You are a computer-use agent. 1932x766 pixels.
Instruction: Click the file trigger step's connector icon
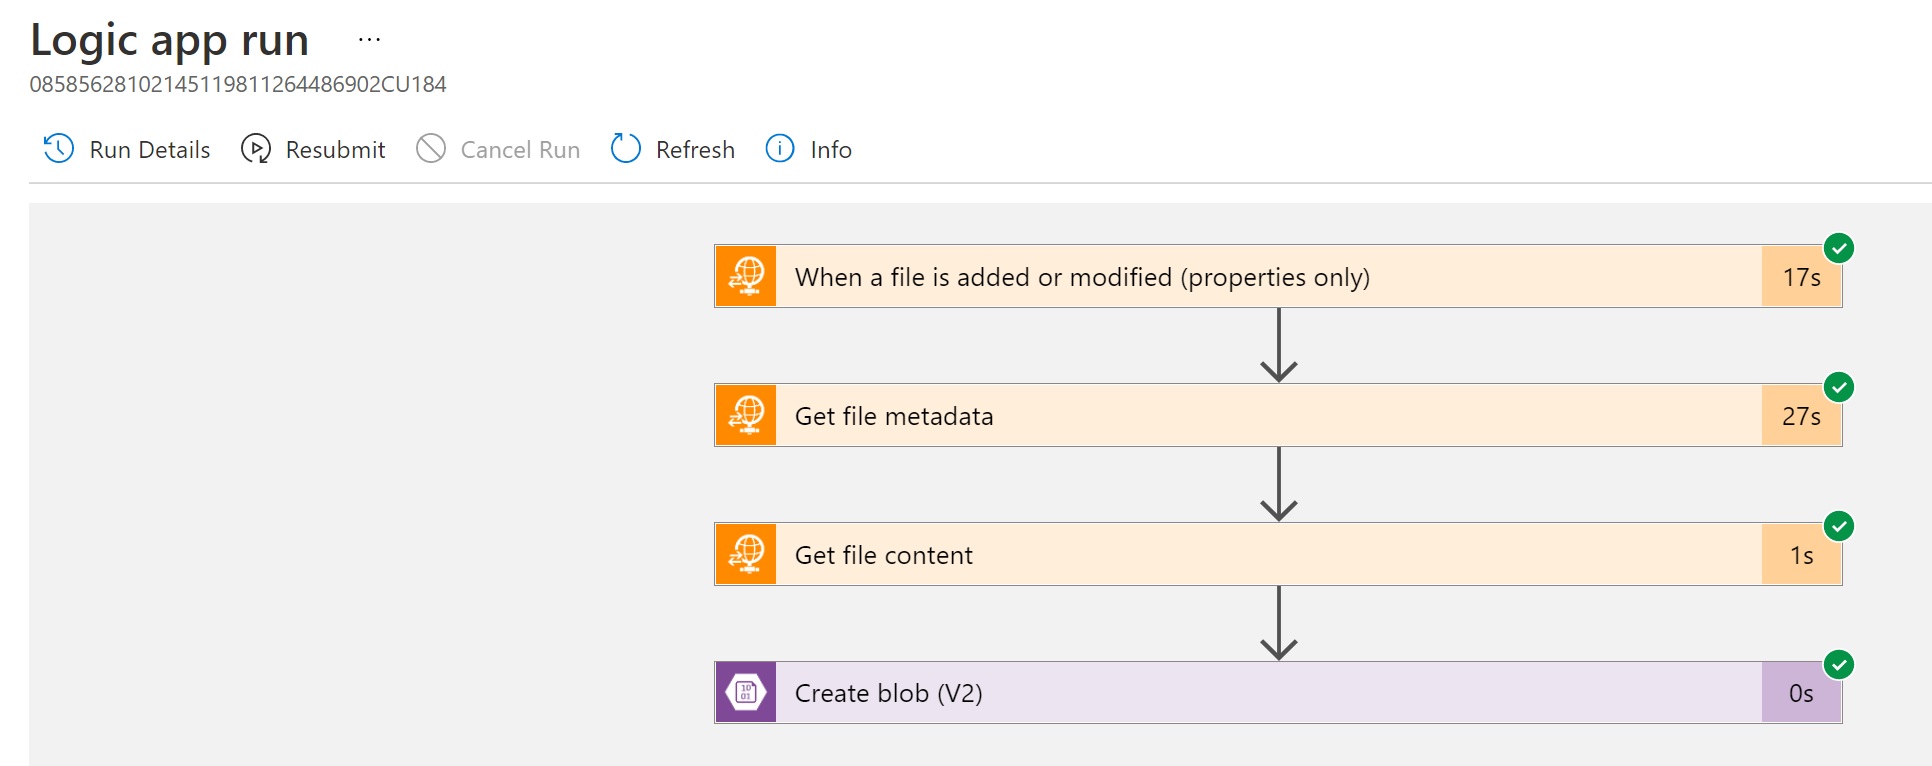[x=746, y=277]
